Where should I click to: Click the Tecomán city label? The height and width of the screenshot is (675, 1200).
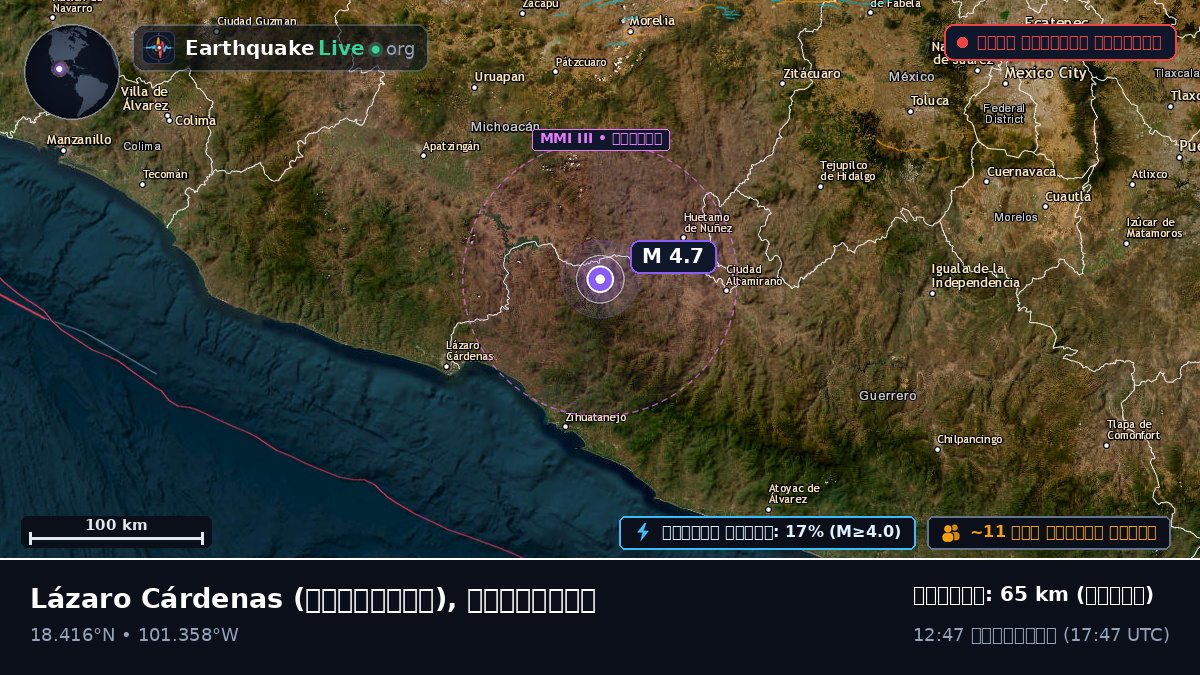coord(165,174)
